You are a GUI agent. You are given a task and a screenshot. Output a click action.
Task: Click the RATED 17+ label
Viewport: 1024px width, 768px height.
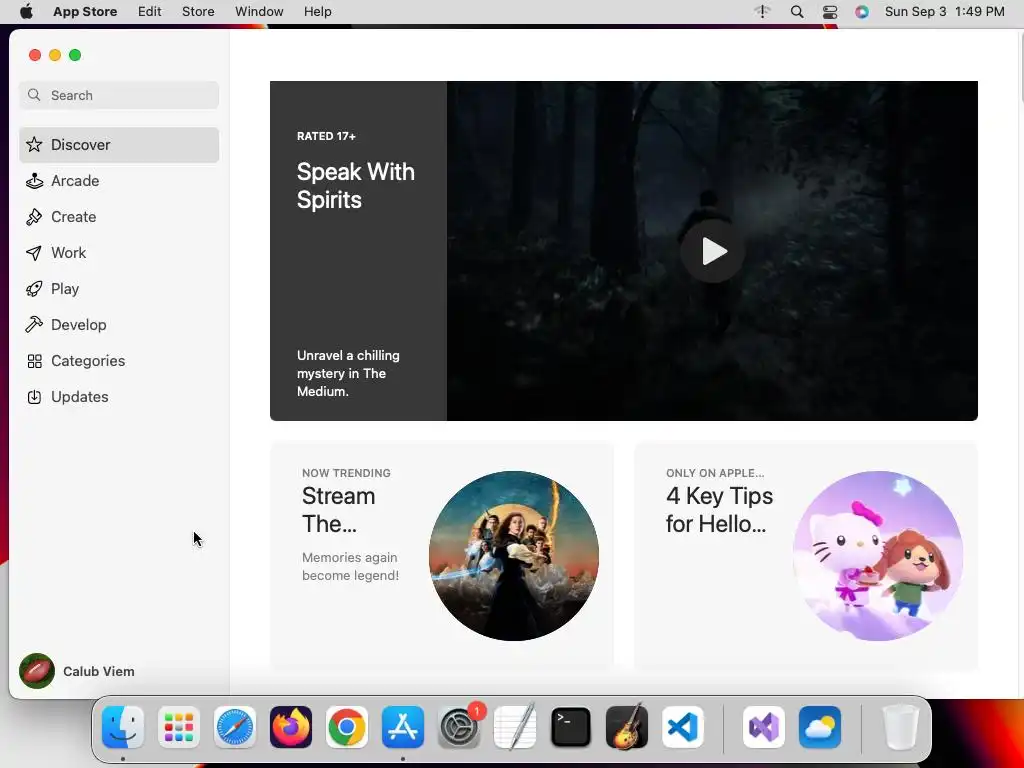[326, 136]
